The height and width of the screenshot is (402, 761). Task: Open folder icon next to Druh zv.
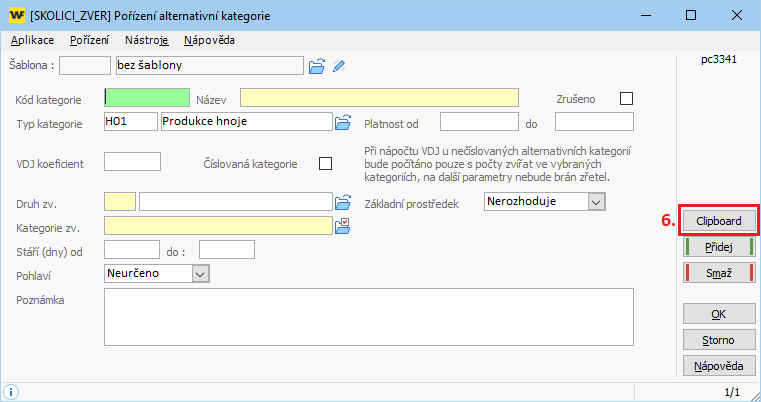343,201
